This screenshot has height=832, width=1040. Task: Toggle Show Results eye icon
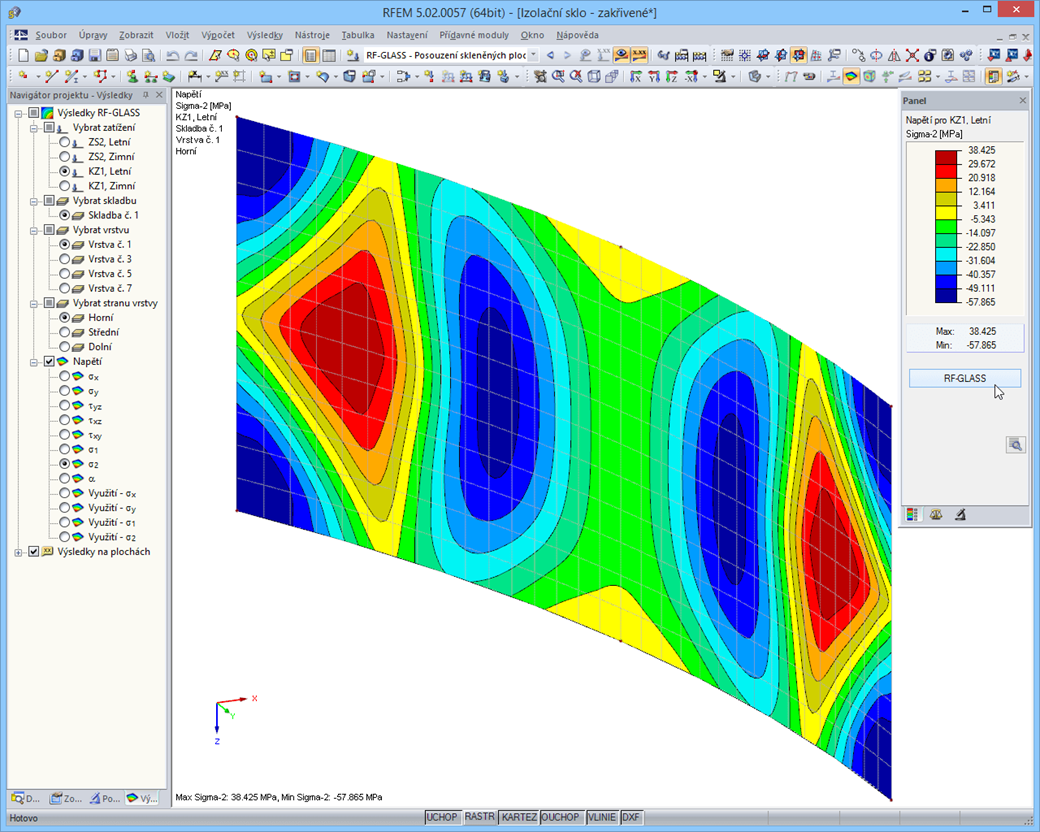[x=621, y=55]
